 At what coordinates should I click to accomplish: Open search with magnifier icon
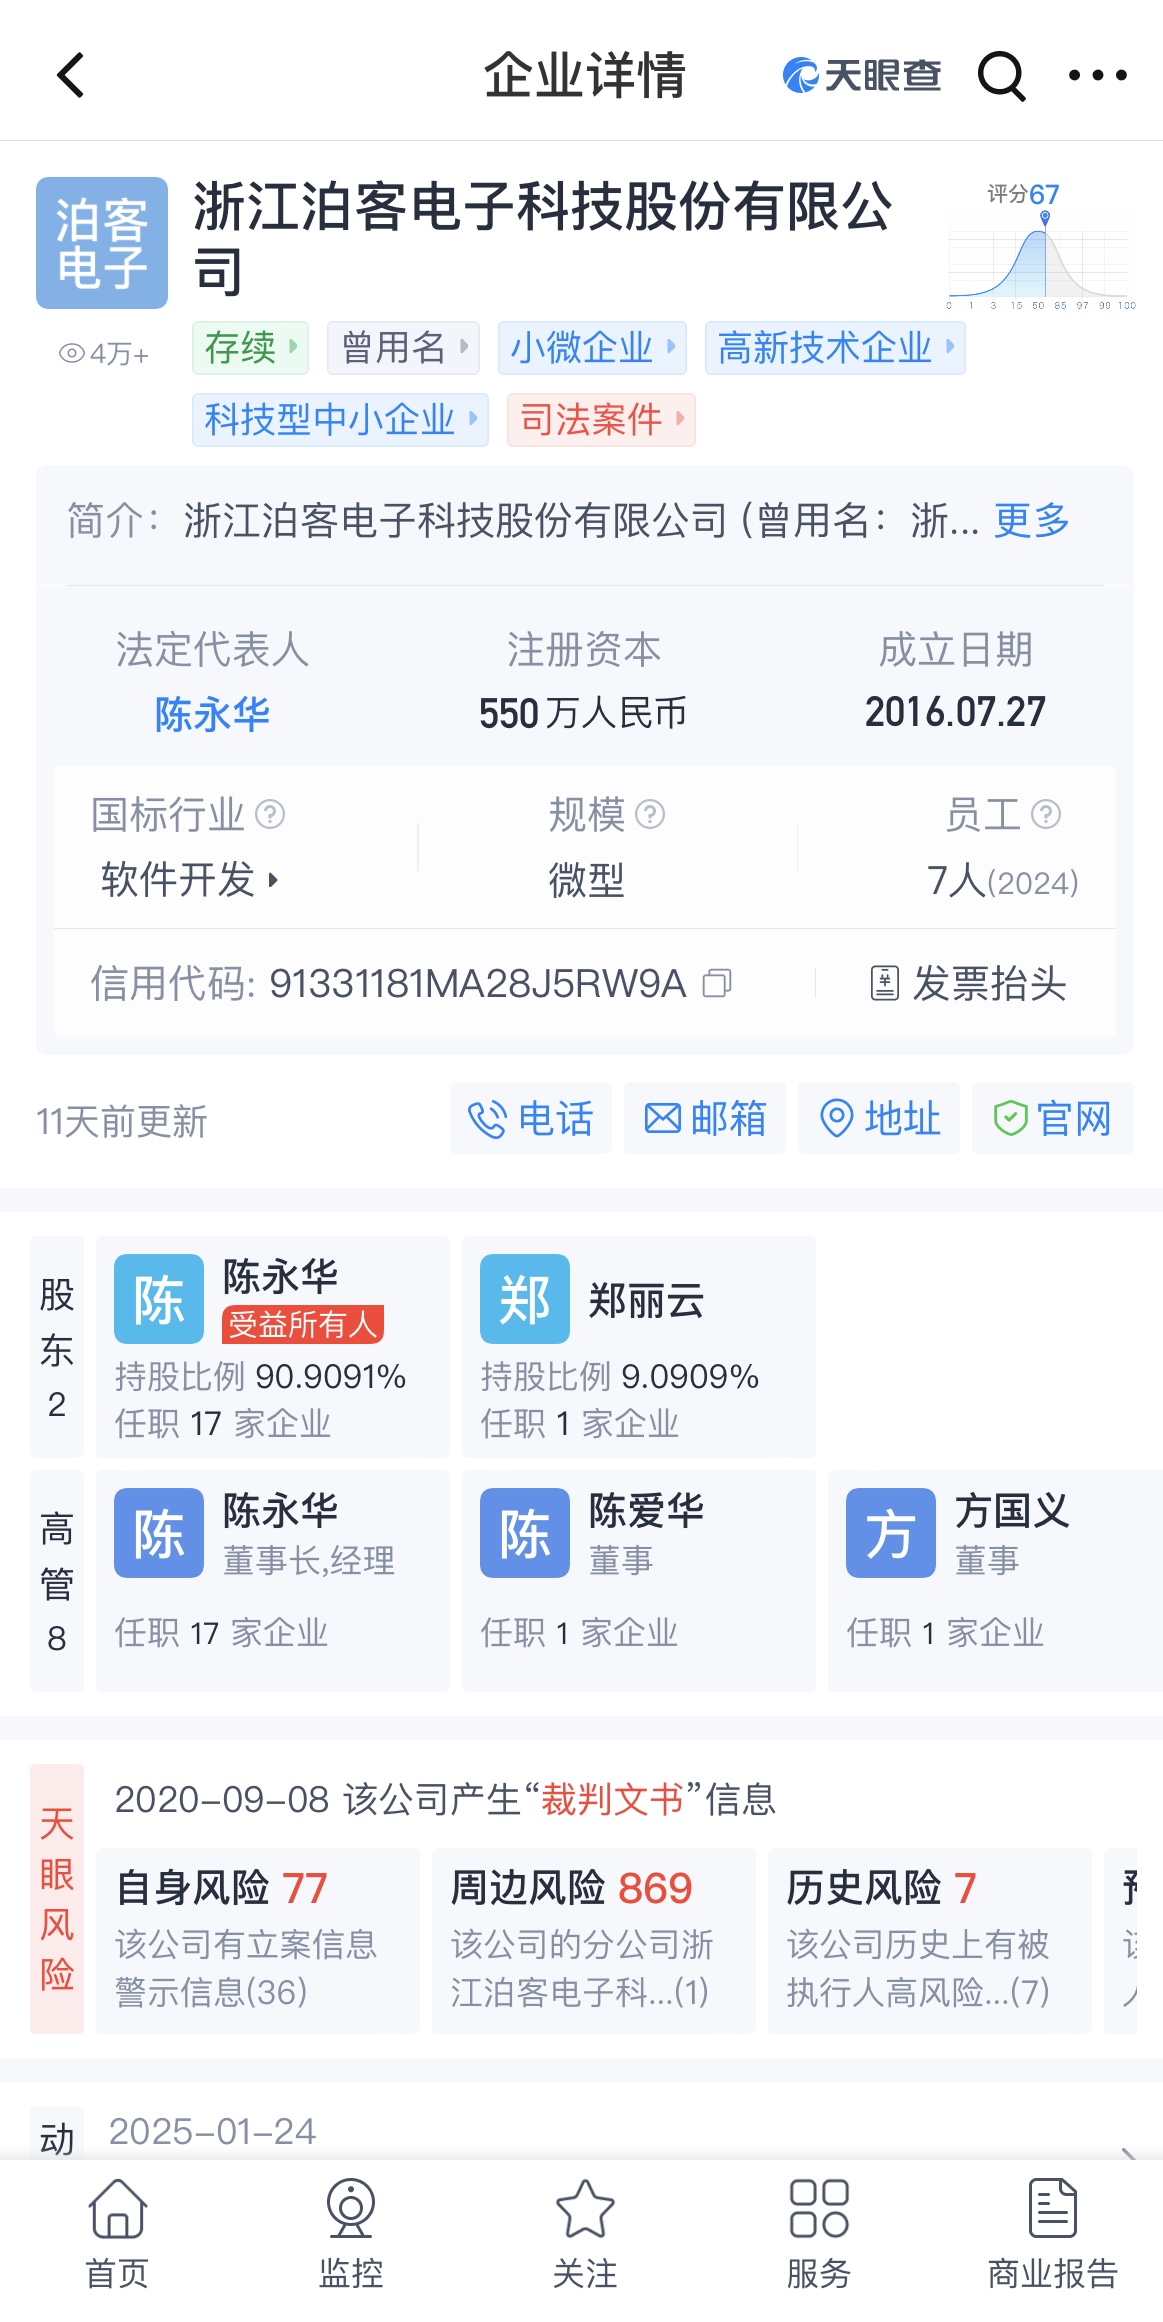[1001, 76]
